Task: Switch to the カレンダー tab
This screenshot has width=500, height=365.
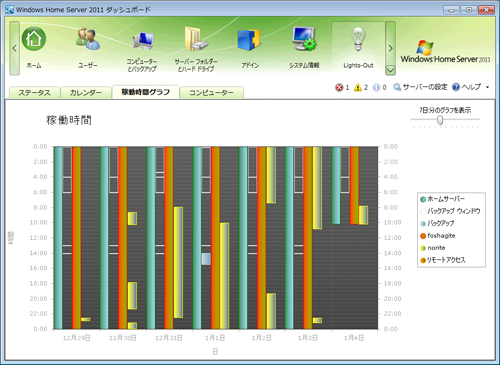Action: coord(86,93)
